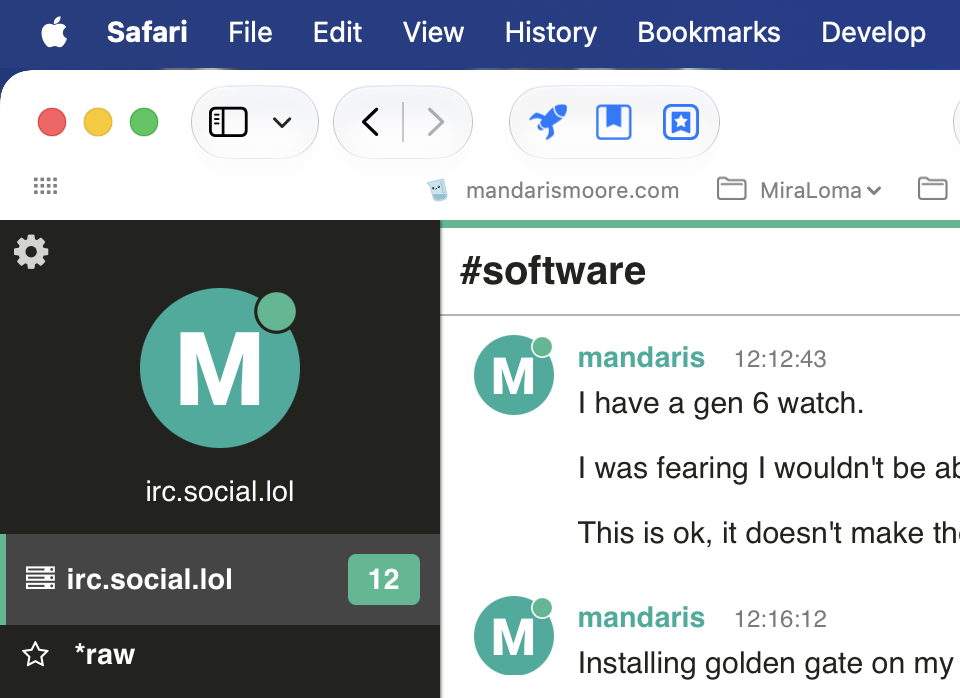Screen dimensions: 960x698
Task: Show the favorites grid icon
Action: (45, 186)
